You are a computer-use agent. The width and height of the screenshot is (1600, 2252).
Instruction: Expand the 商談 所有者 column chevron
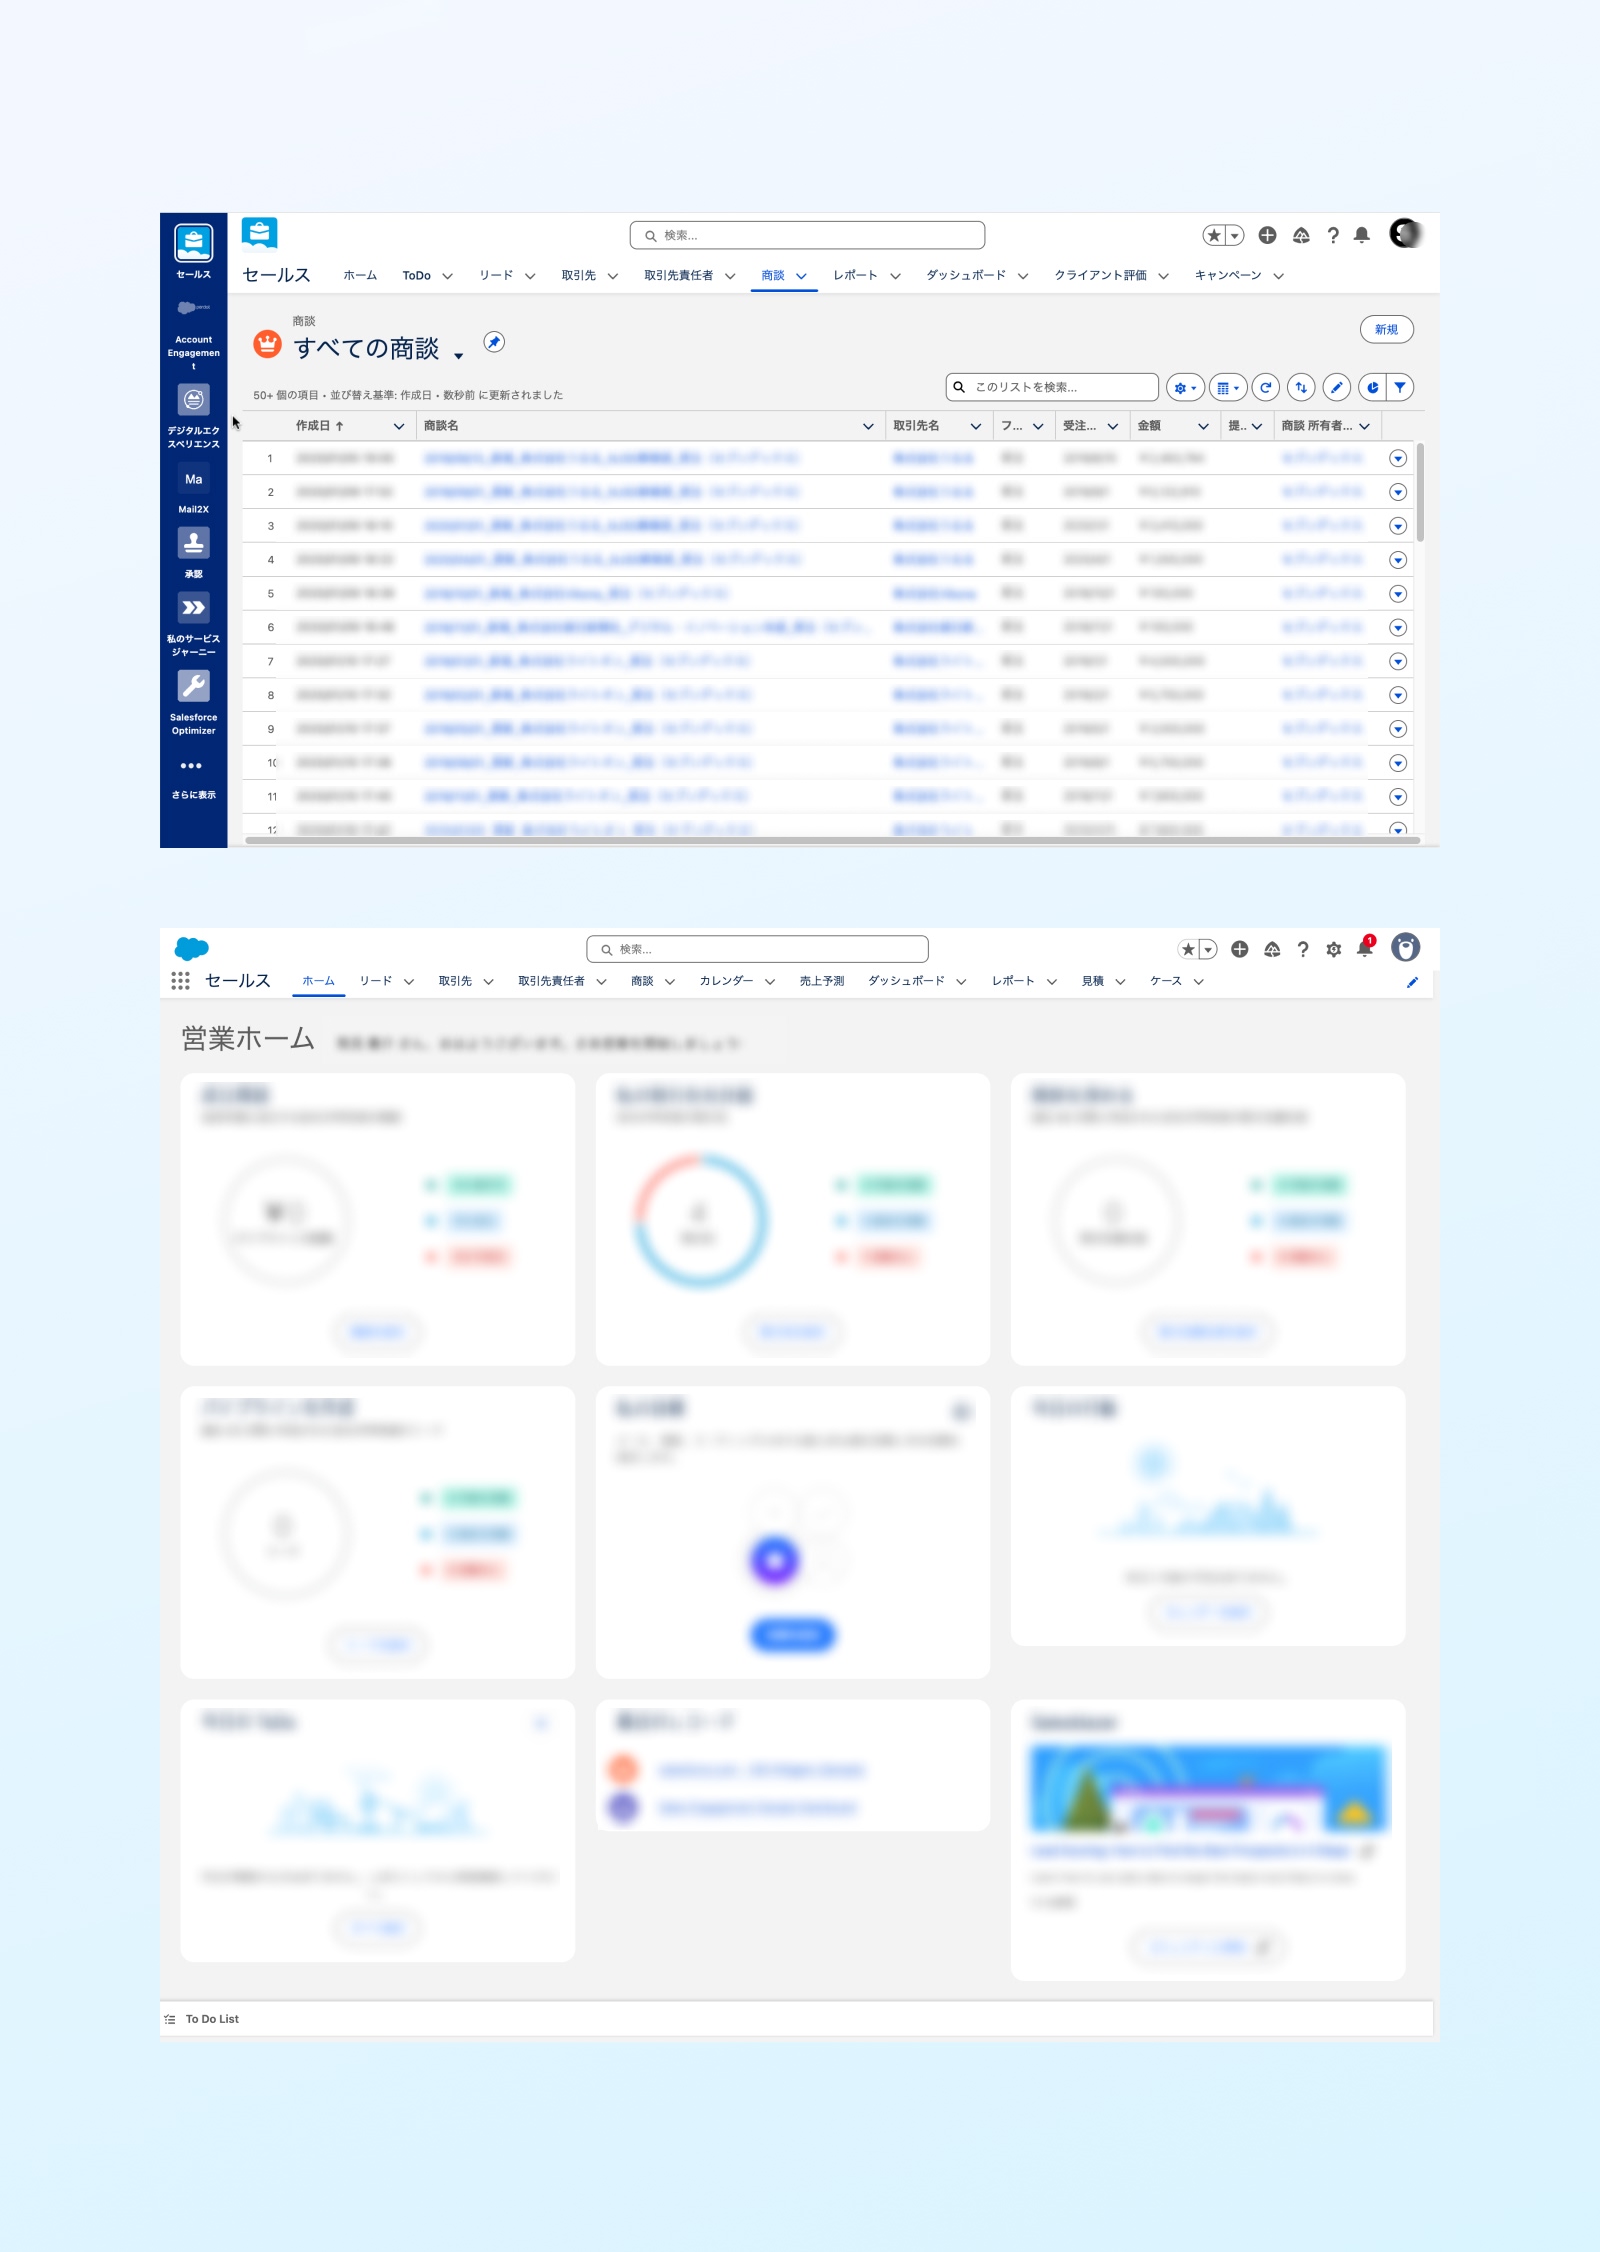click(1364, 426)
